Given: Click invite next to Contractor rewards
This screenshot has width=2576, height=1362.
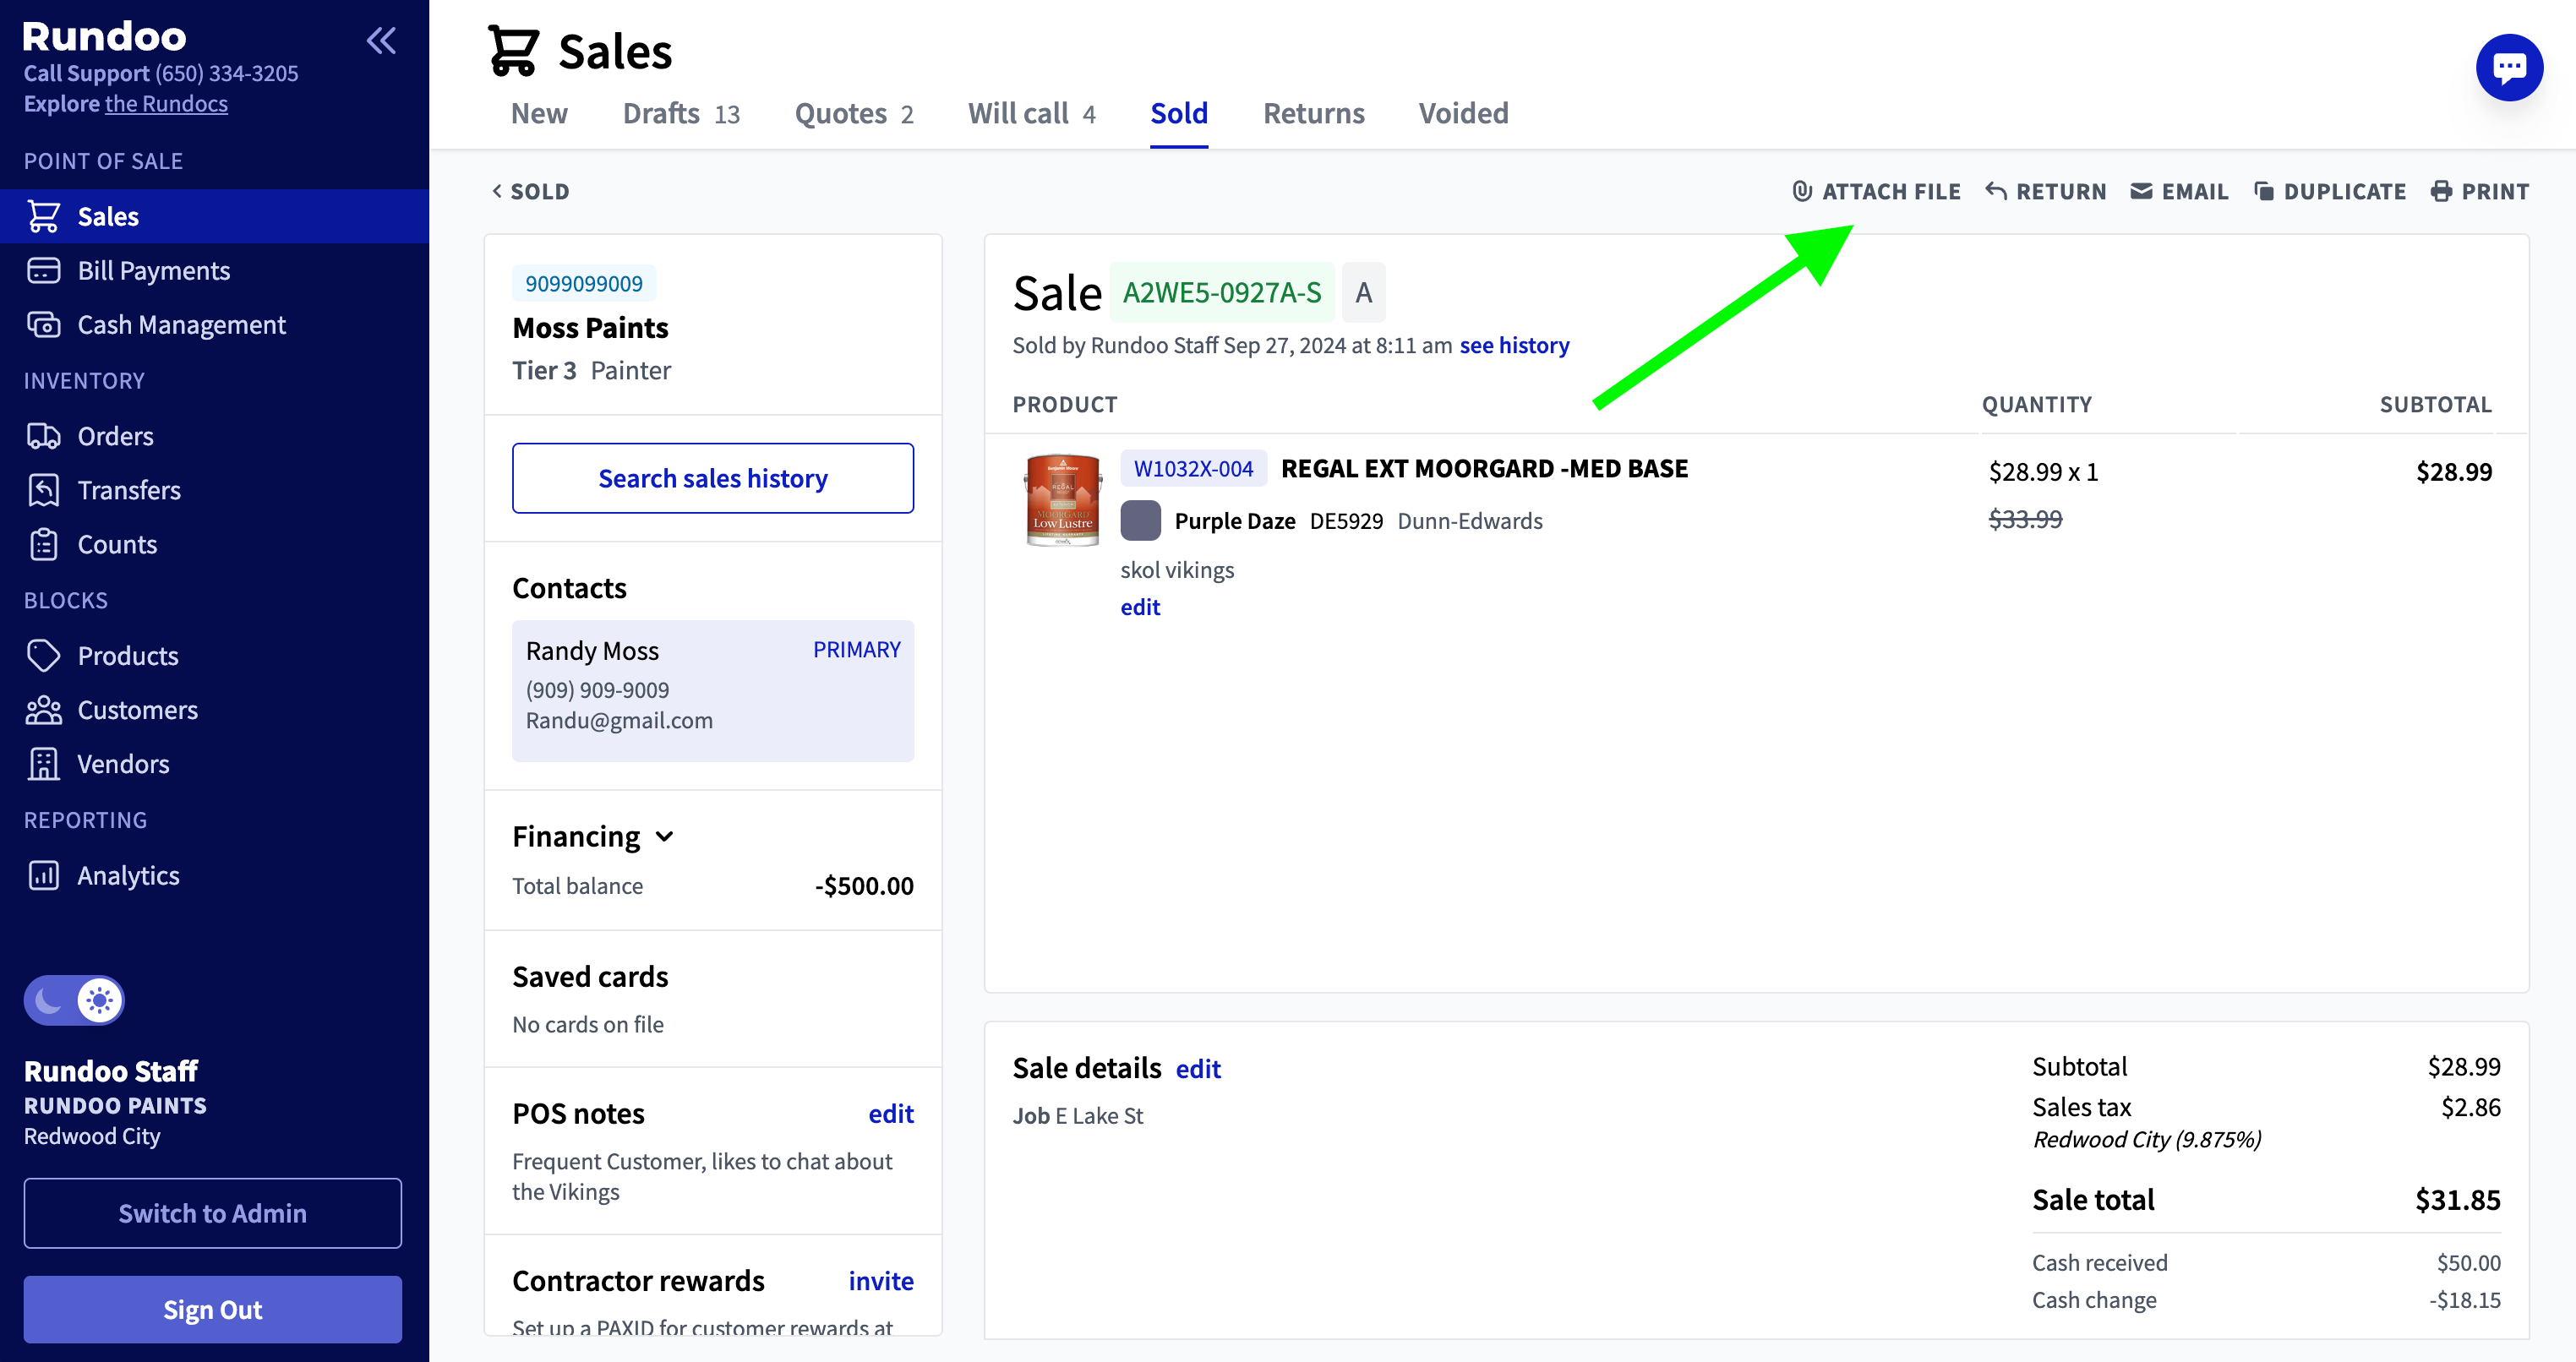Looking at the screenshot, I should [881, 1281].
